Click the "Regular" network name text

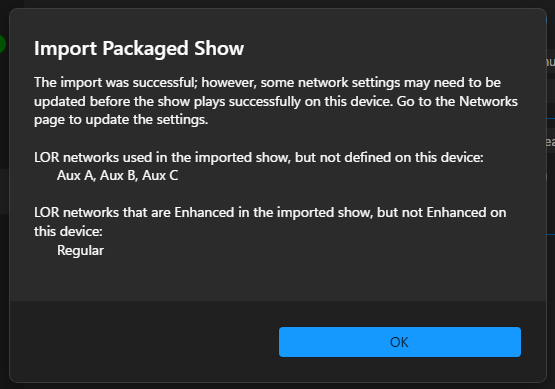coord(80,251)
